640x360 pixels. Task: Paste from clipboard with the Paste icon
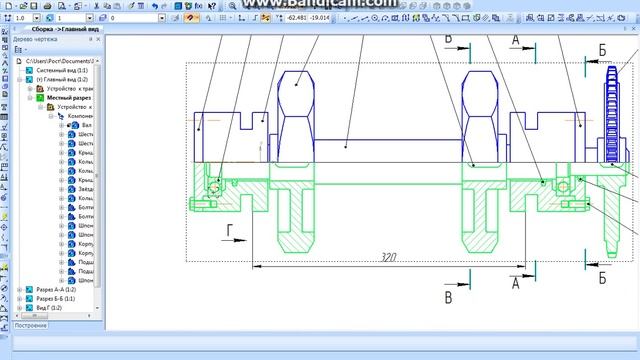117,6
